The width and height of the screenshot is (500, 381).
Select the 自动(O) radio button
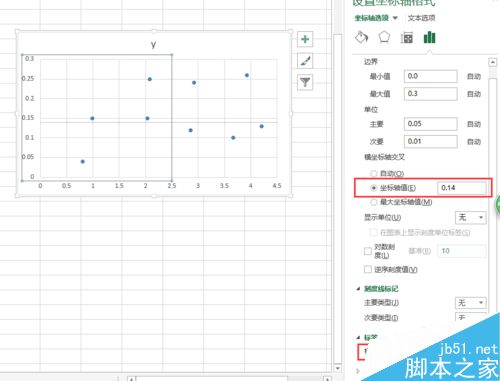[374, 173]
